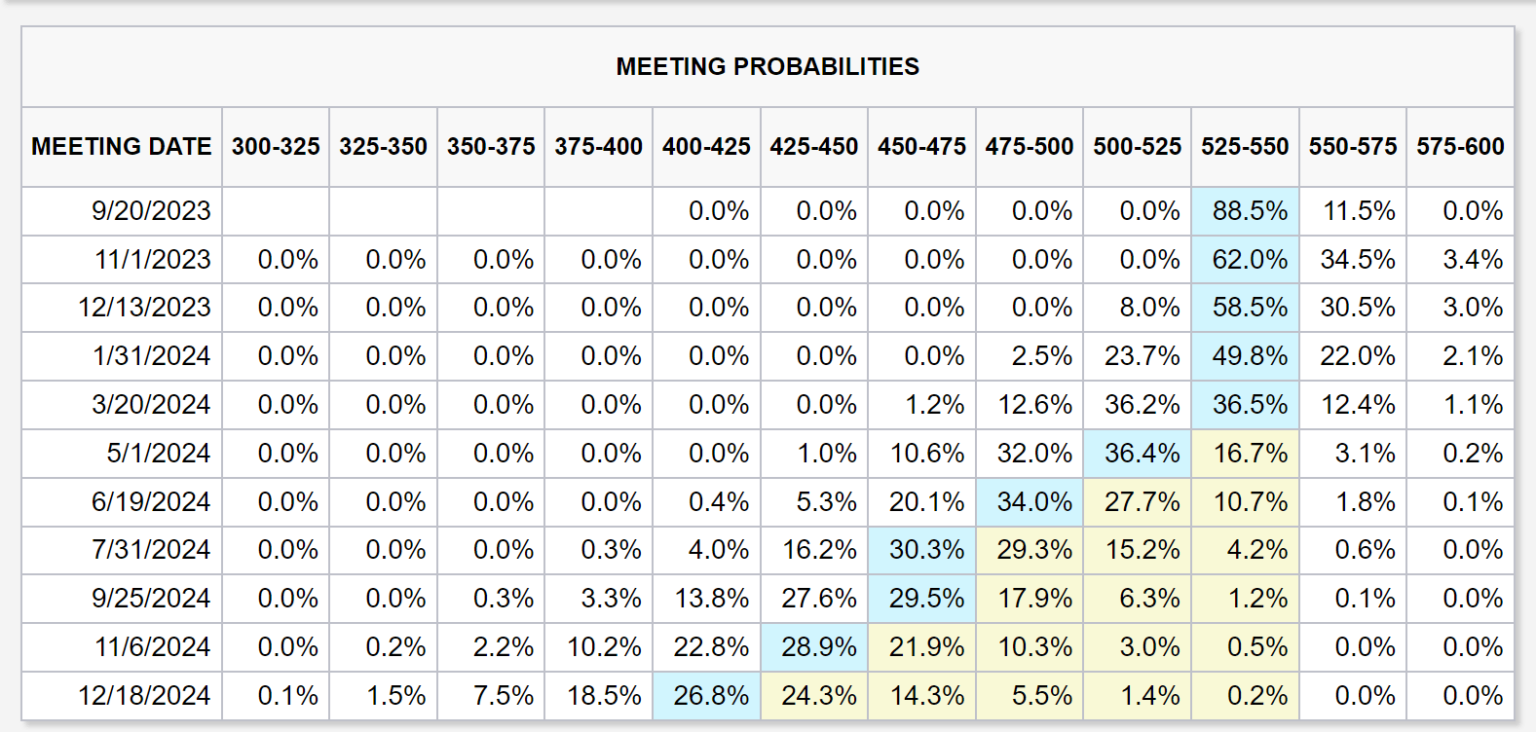Select the 525-550 column header

click(1245, 147)
